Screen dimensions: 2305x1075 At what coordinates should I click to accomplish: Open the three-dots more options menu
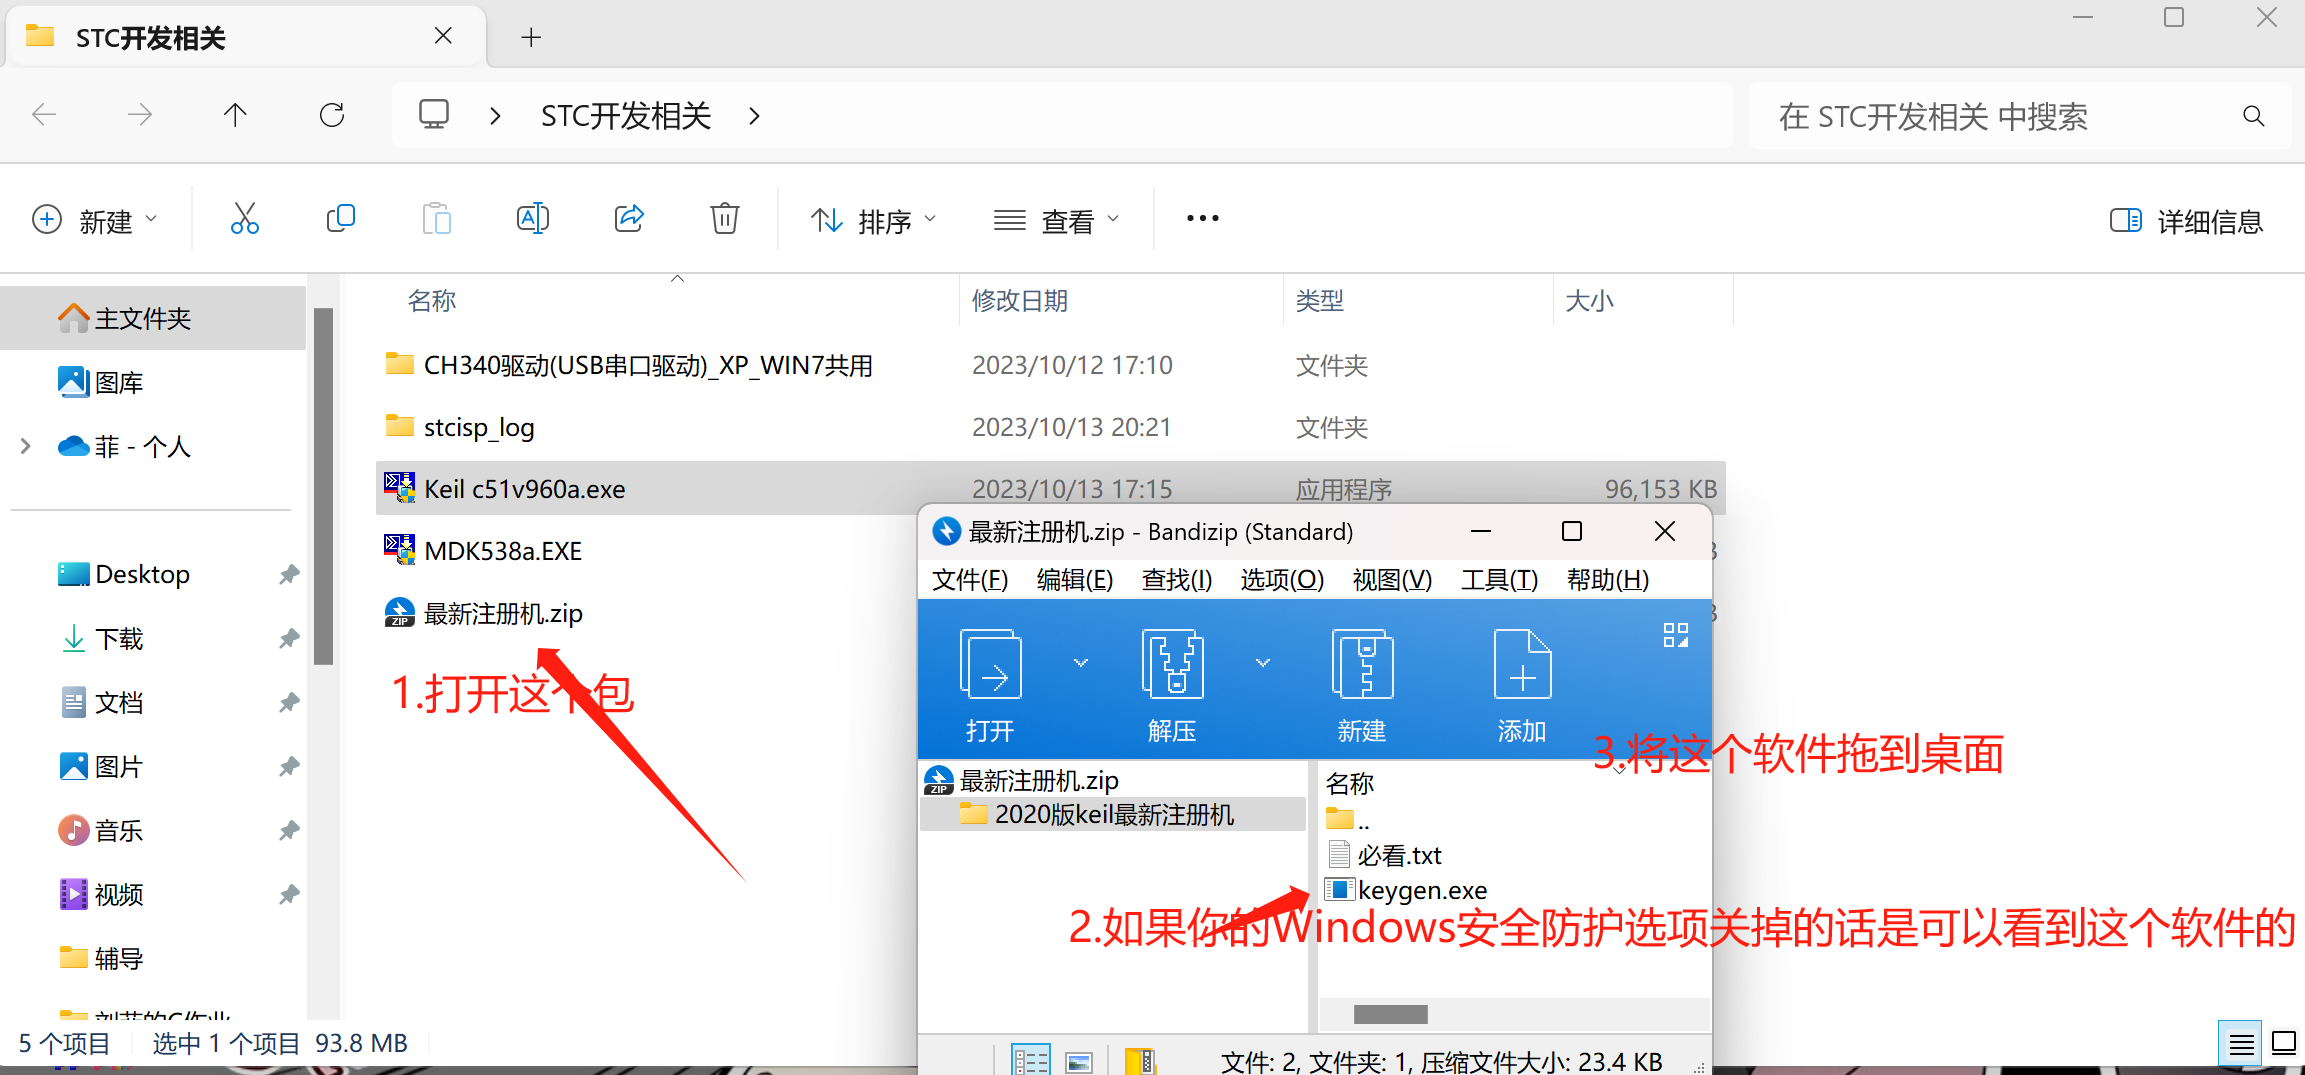[x=1202, y=219]
